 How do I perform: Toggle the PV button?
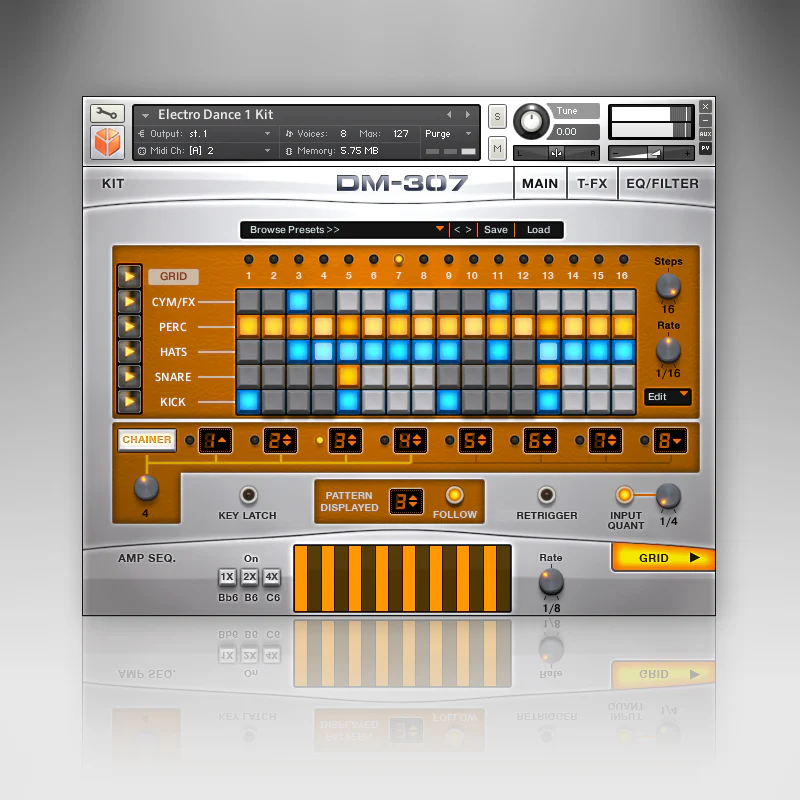(705, 148)
